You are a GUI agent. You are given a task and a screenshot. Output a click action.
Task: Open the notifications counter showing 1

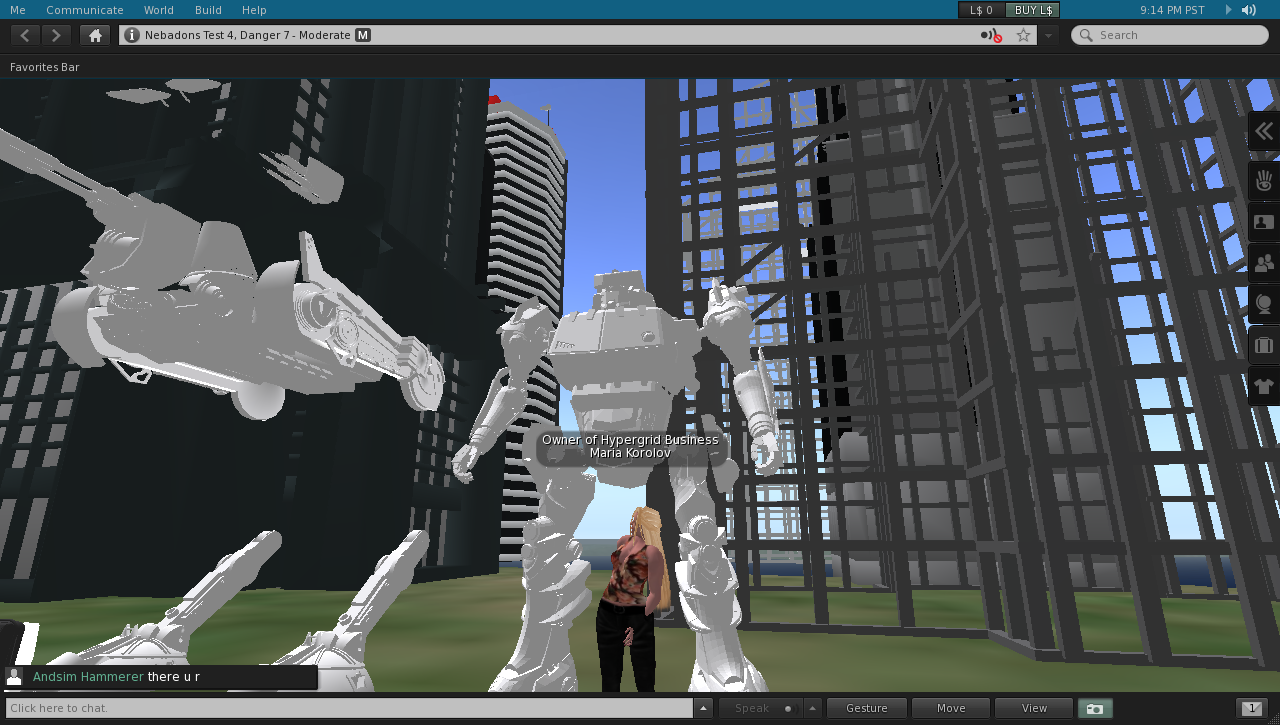click(1252, 708)
